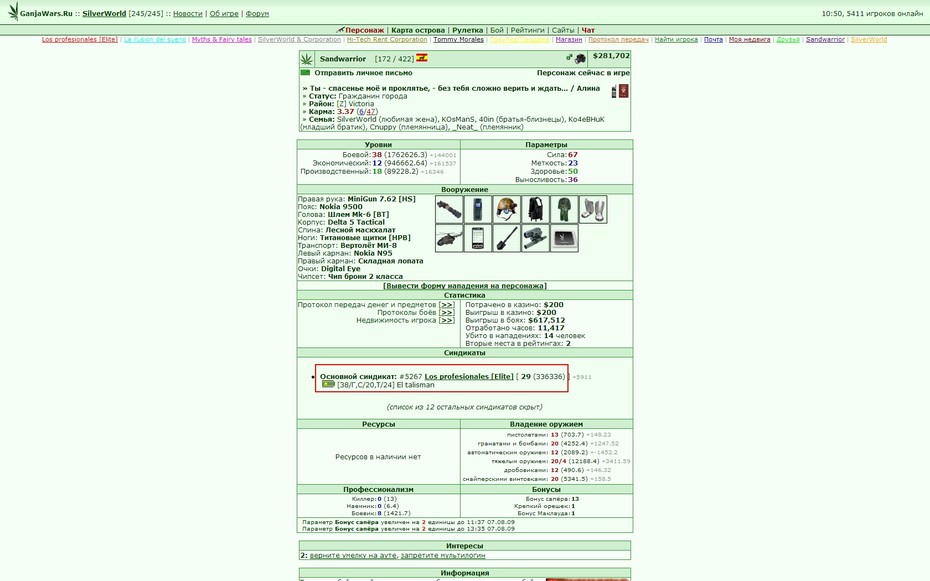Open the Nokia N95 phone thumbnail
The width and height of the screenshot is (930, 581).
click(477, 238)
